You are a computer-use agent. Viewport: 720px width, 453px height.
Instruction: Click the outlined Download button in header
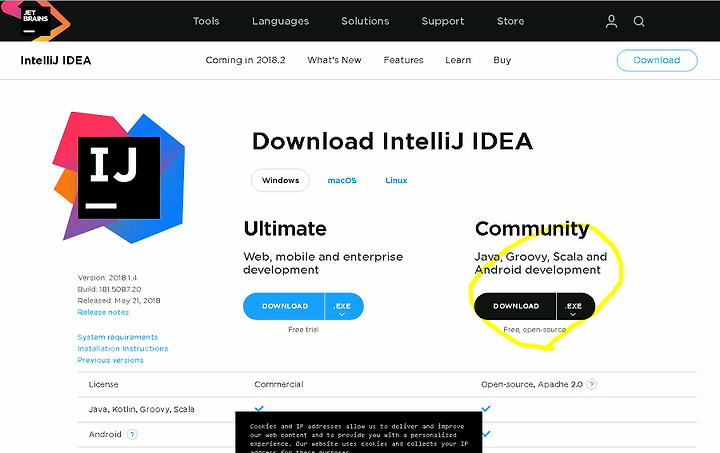tap(657, 60)
